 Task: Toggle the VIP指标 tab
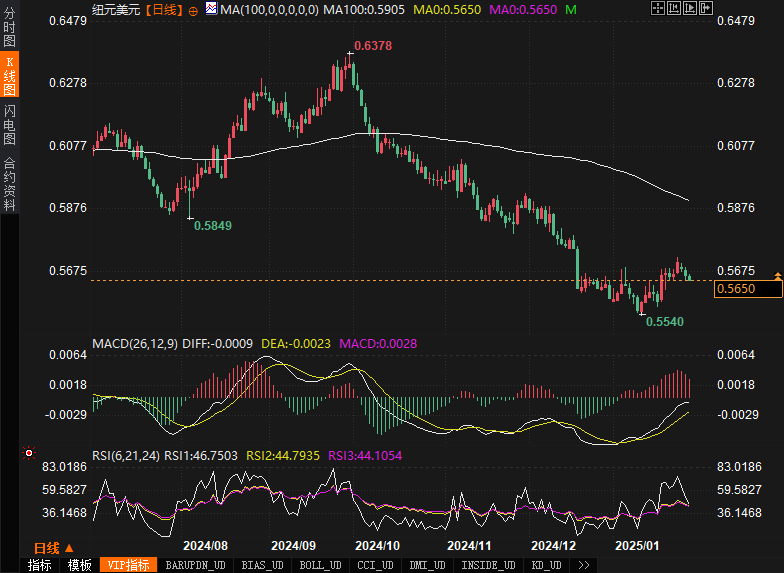tap(129, 565)
